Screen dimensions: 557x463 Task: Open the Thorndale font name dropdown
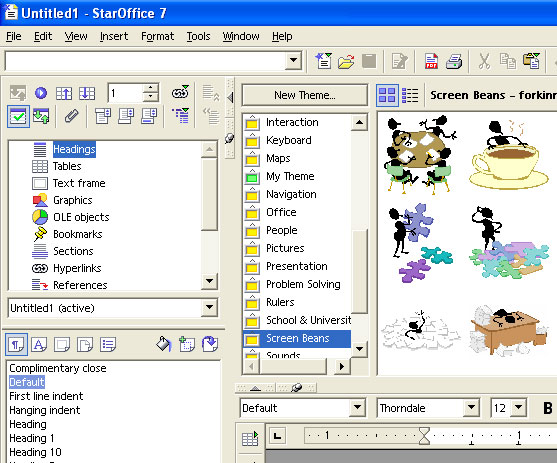click(x=471, y=408)
